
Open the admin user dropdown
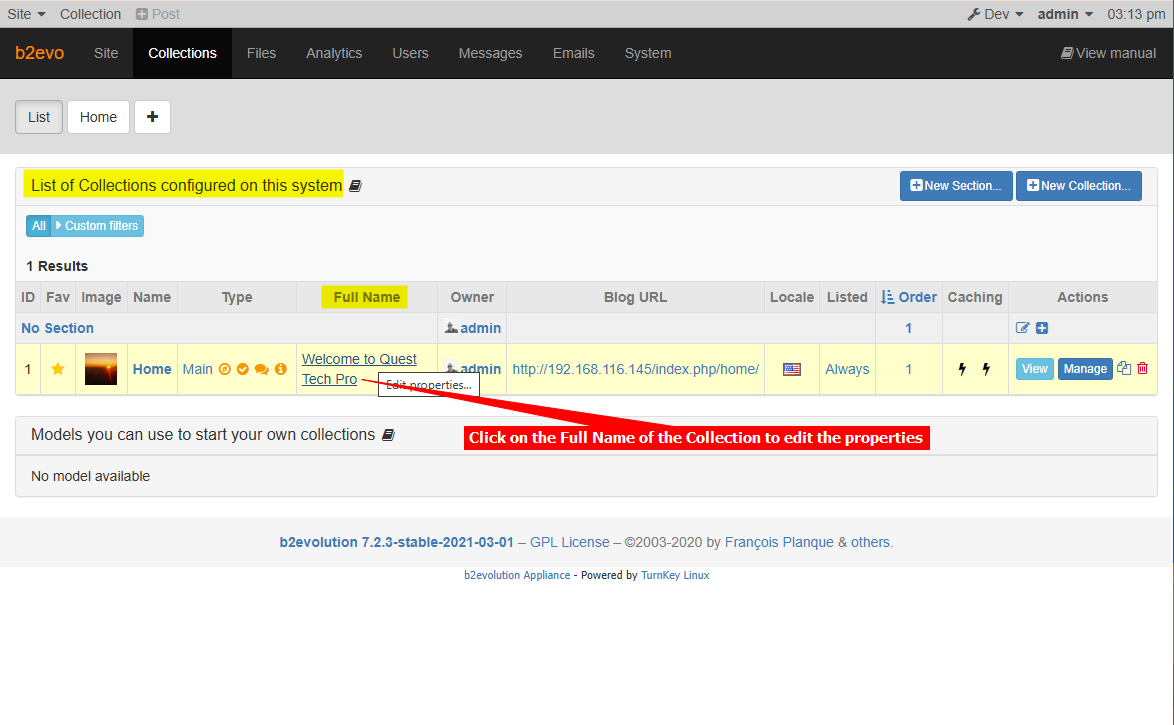coord(1065,14)
